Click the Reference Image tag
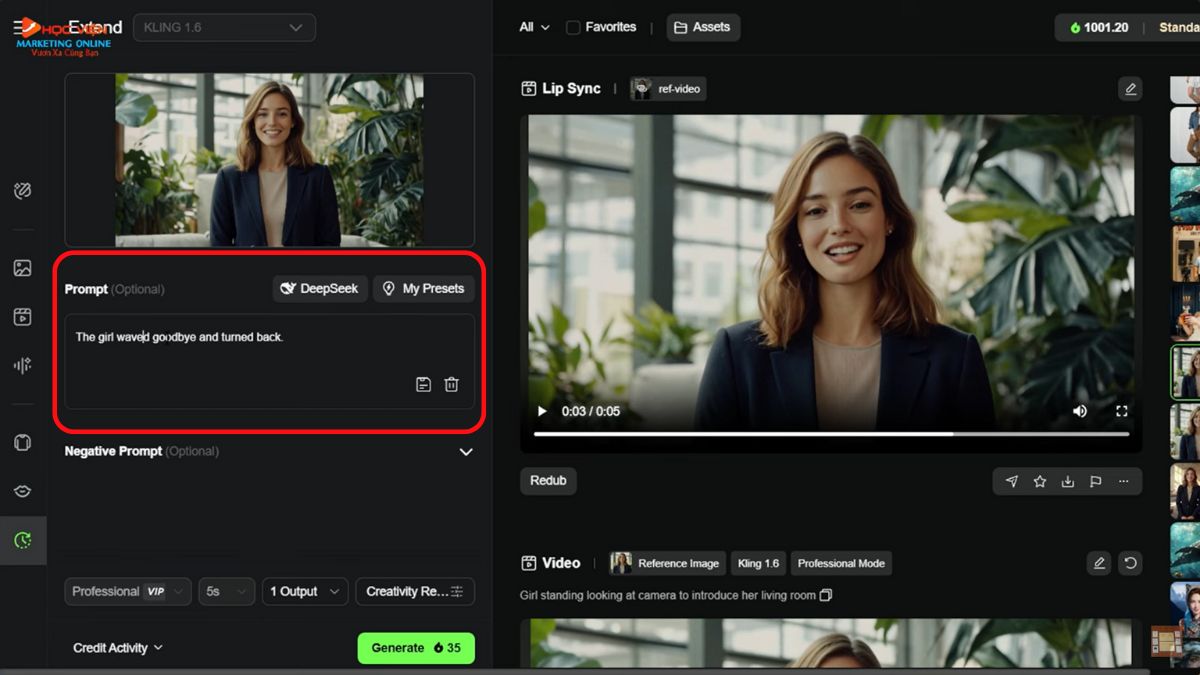Image resolution: width=1200 pixels, height=675 pixels. pos(667,563)
